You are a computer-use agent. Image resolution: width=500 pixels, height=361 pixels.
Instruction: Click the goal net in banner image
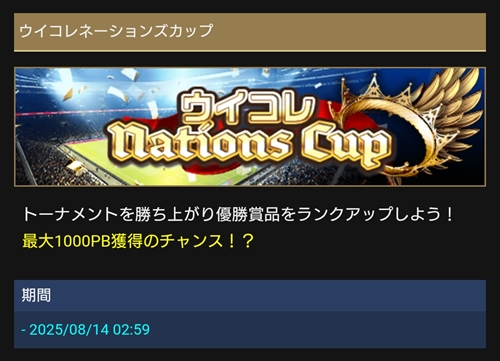(245, 171)
